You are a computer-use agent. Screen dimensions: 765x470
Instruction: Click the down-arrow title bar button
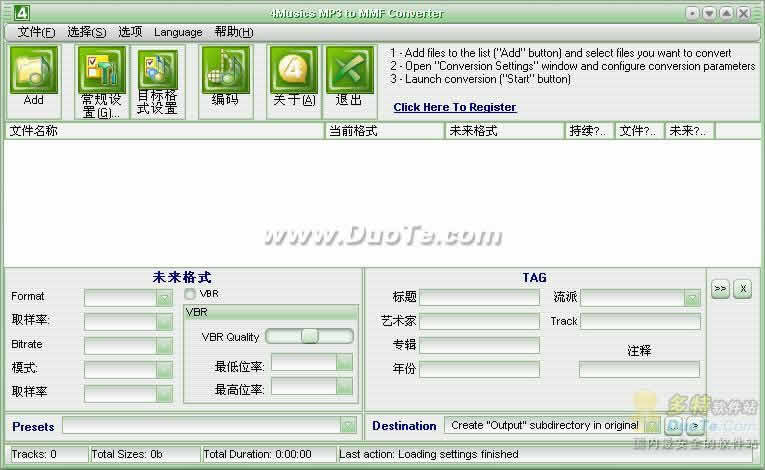[x=709, y=13]
